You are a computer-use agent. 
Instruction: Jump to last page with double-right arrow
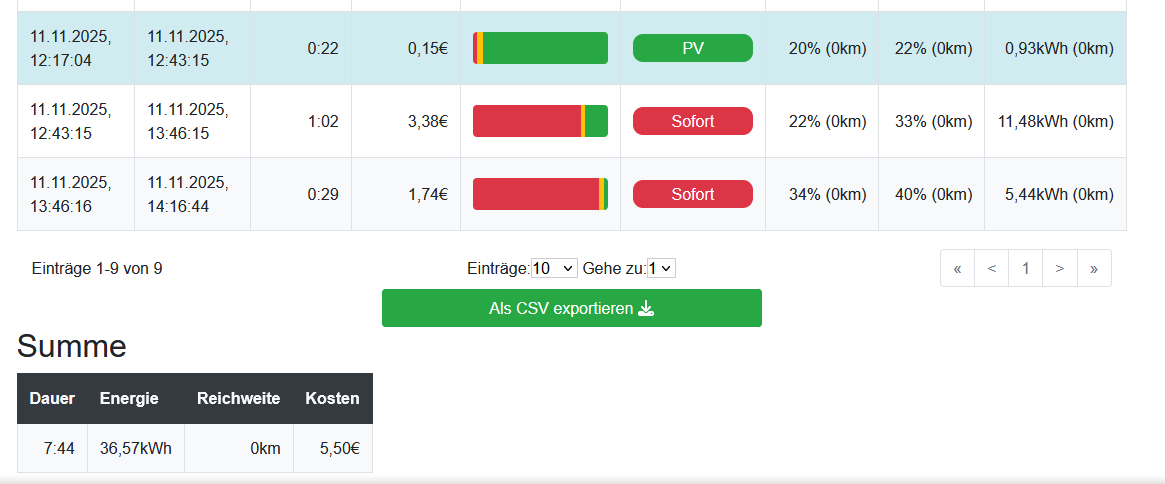1094,268
